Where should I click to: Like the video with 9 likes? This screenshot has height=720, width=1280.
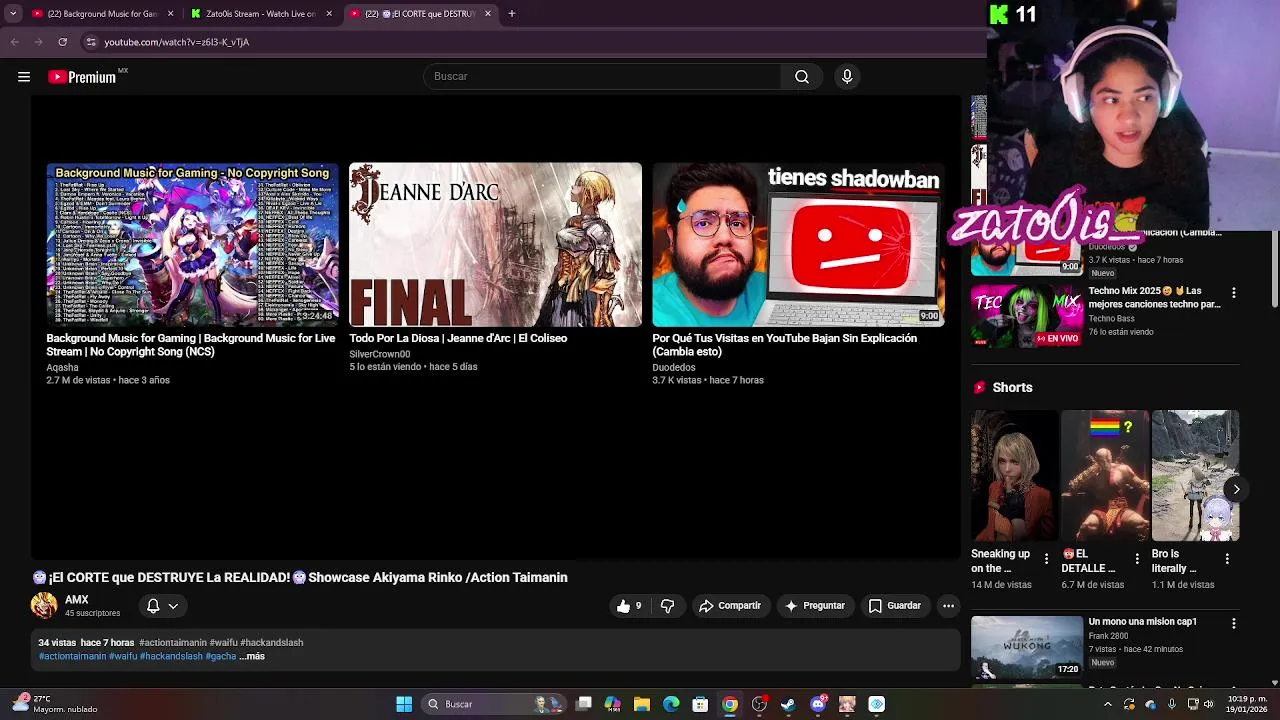click(629, 605)
